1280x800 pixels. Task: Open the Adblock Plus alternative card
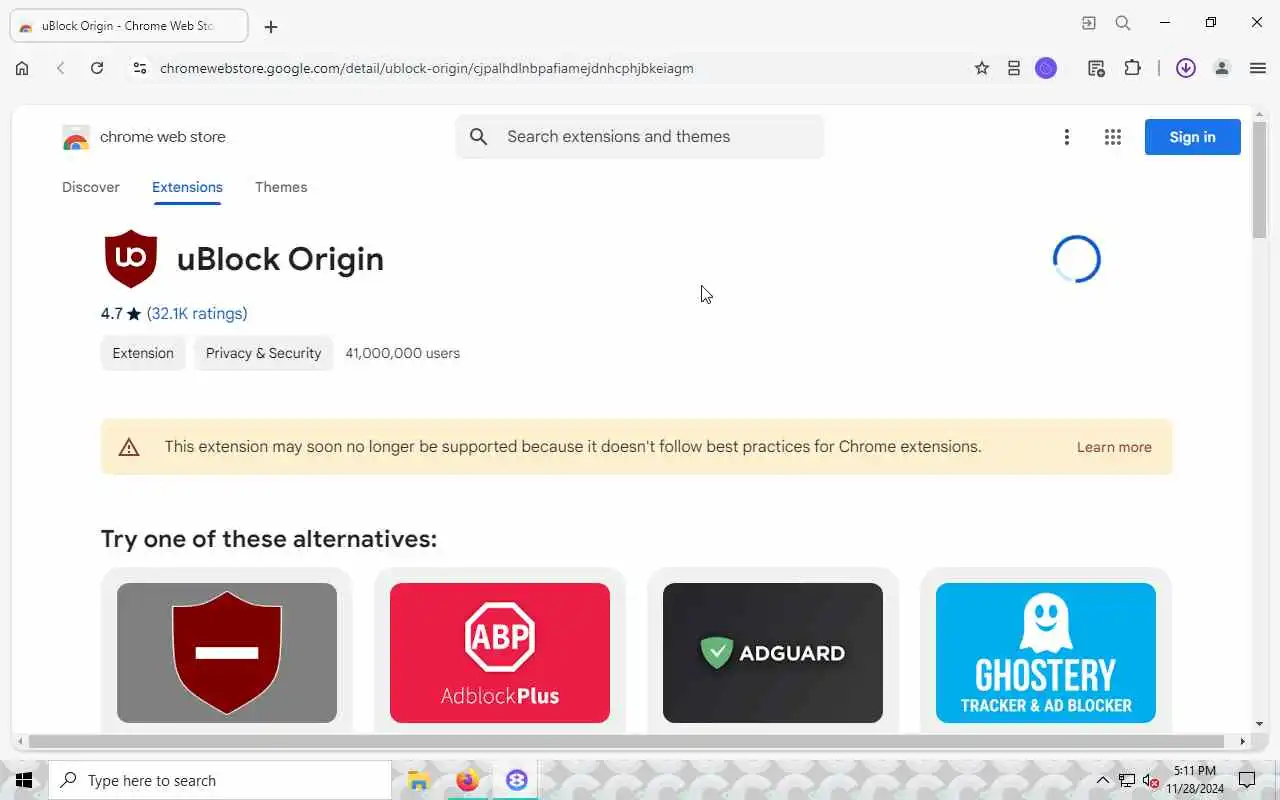500,653
